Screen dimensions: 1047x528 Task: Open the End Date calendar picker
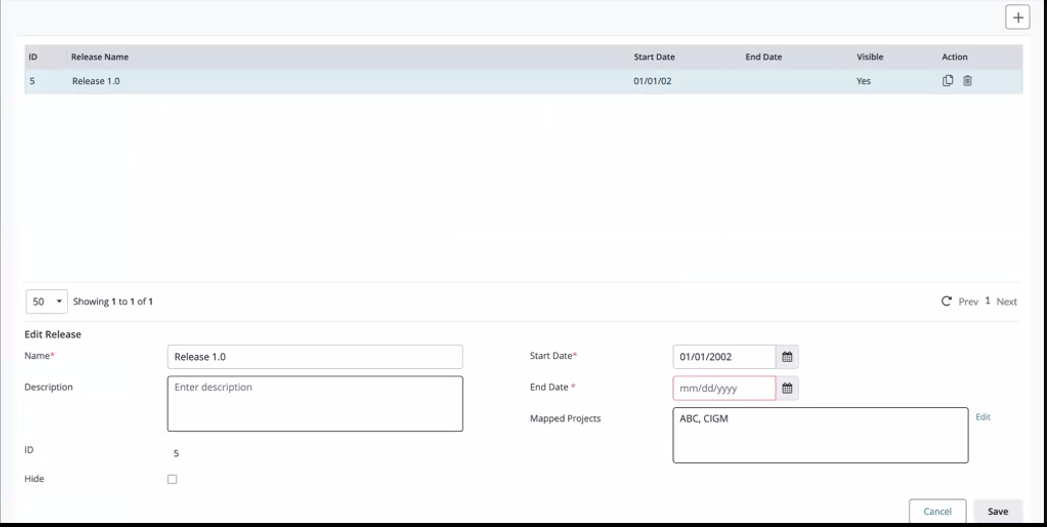(787, 389)
